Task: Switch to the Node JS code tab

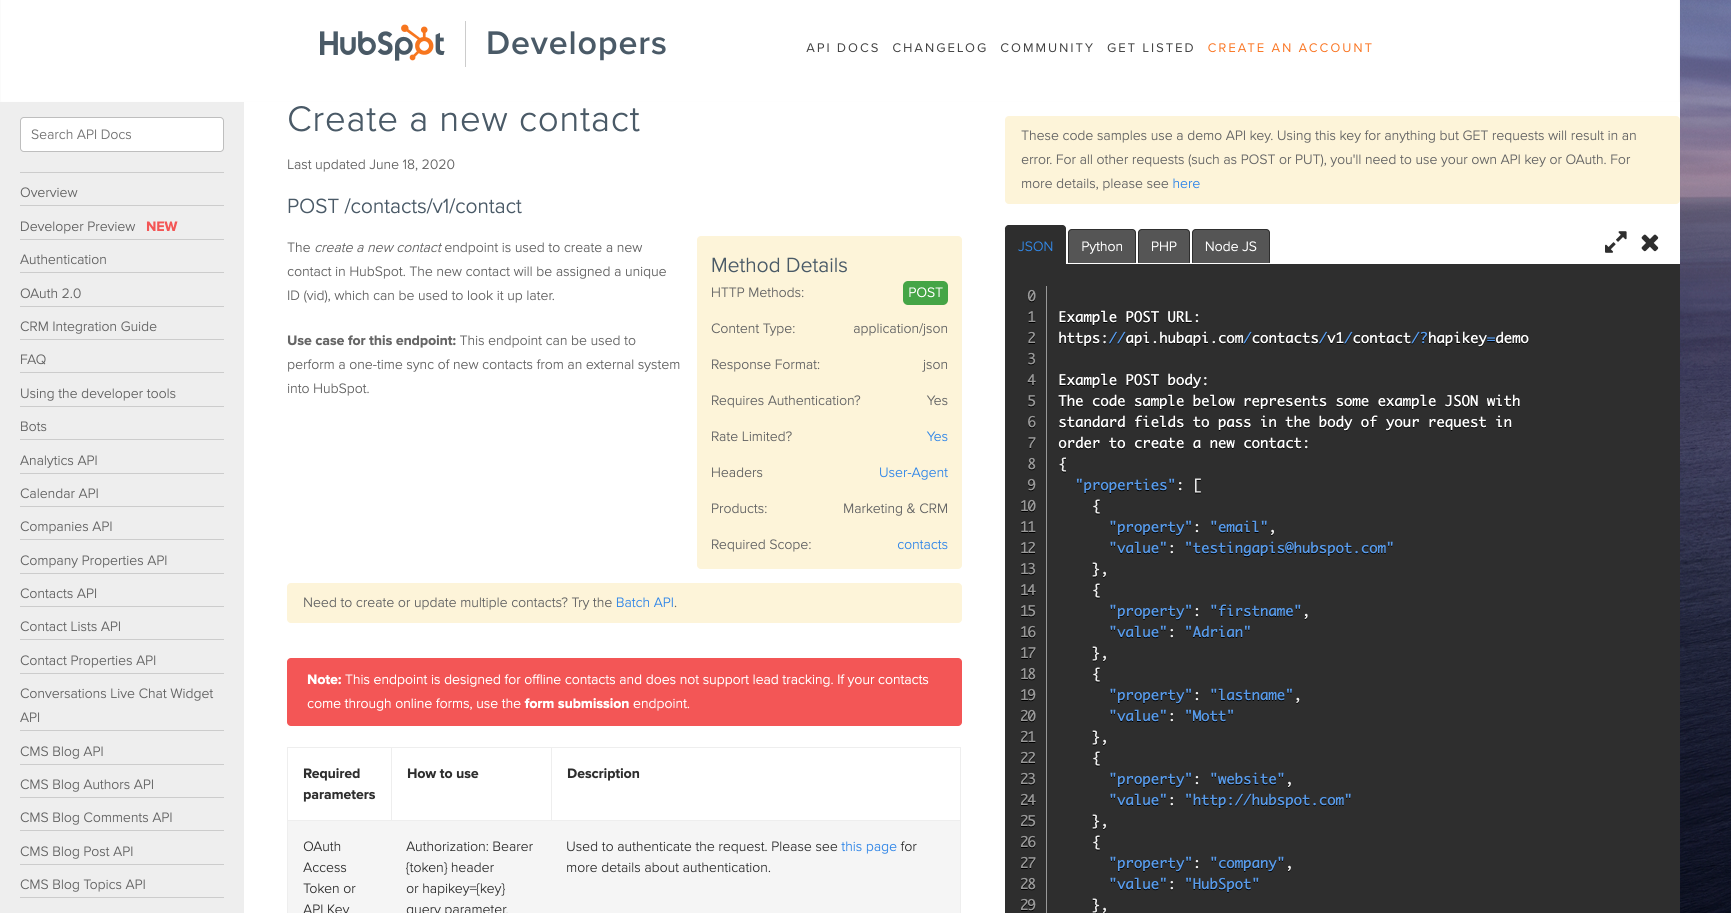Action: point(1230,246)
